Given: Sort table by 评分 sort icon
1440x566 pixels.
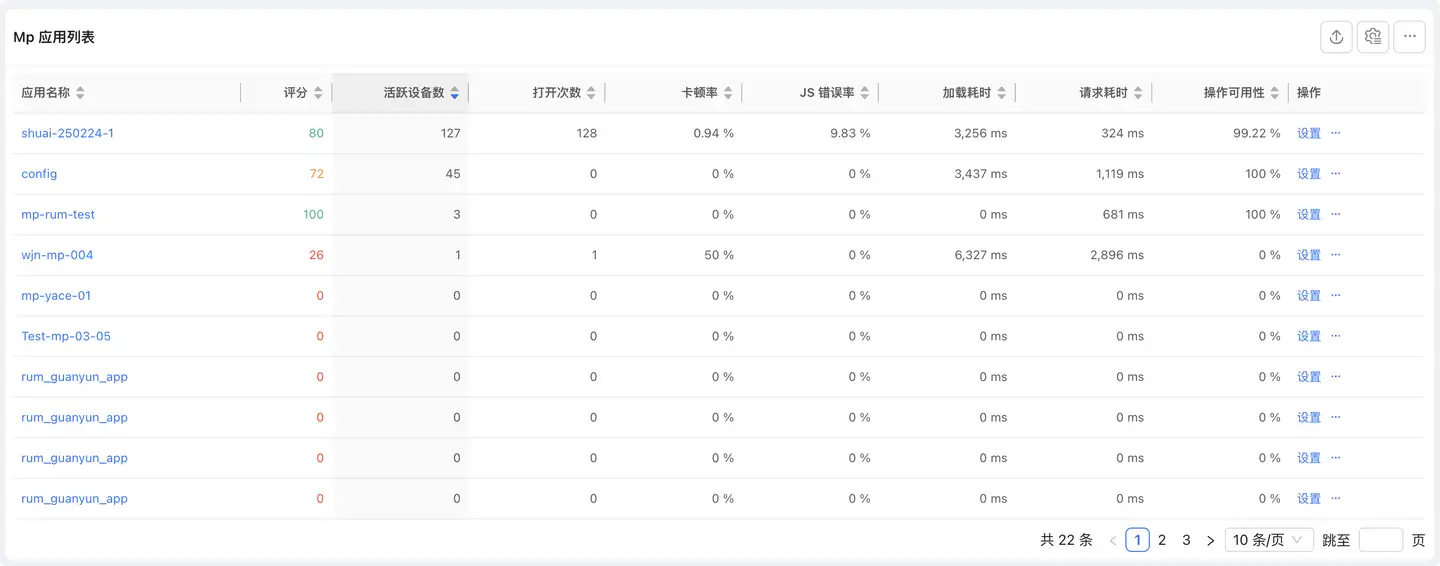Looking at the screenshot, I should pos(318,93).
